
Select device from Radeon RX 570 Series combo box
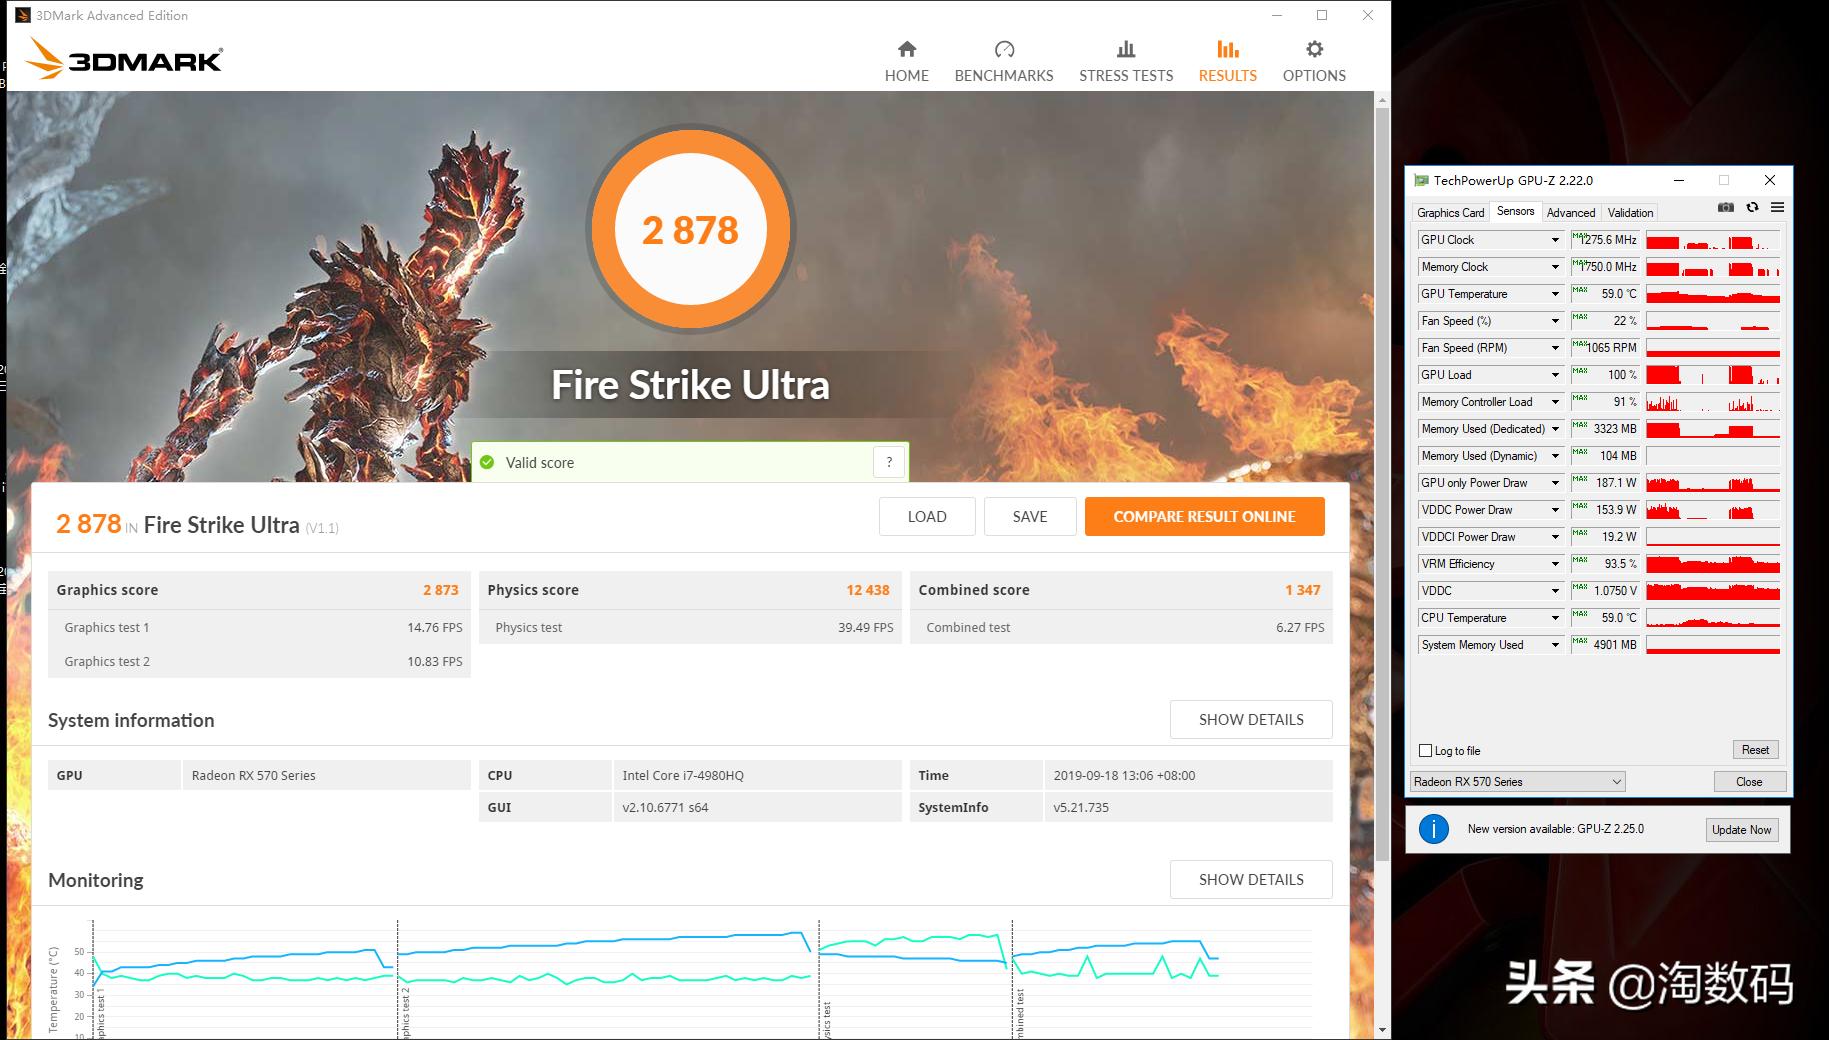1518,782
